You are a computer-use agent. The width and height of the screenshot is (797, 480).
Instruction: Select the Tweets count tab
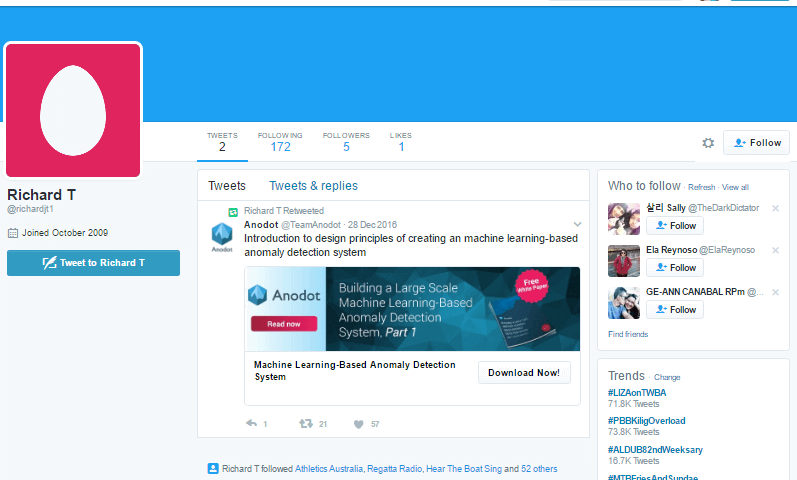(x=222, y=142)
